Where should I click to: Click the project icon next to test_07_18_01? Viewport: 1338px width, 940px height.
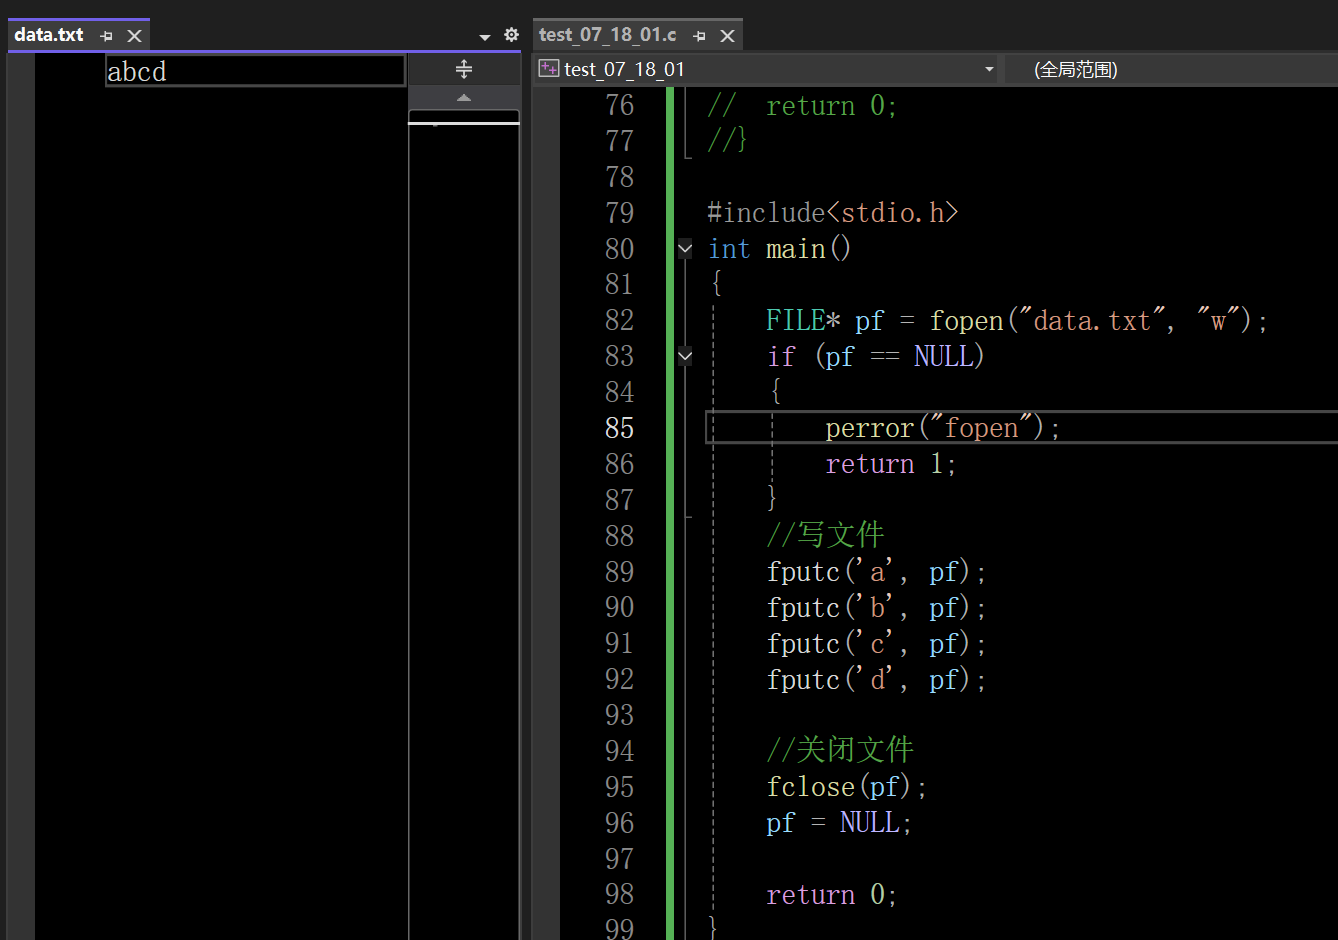click(x=548, y=68)
